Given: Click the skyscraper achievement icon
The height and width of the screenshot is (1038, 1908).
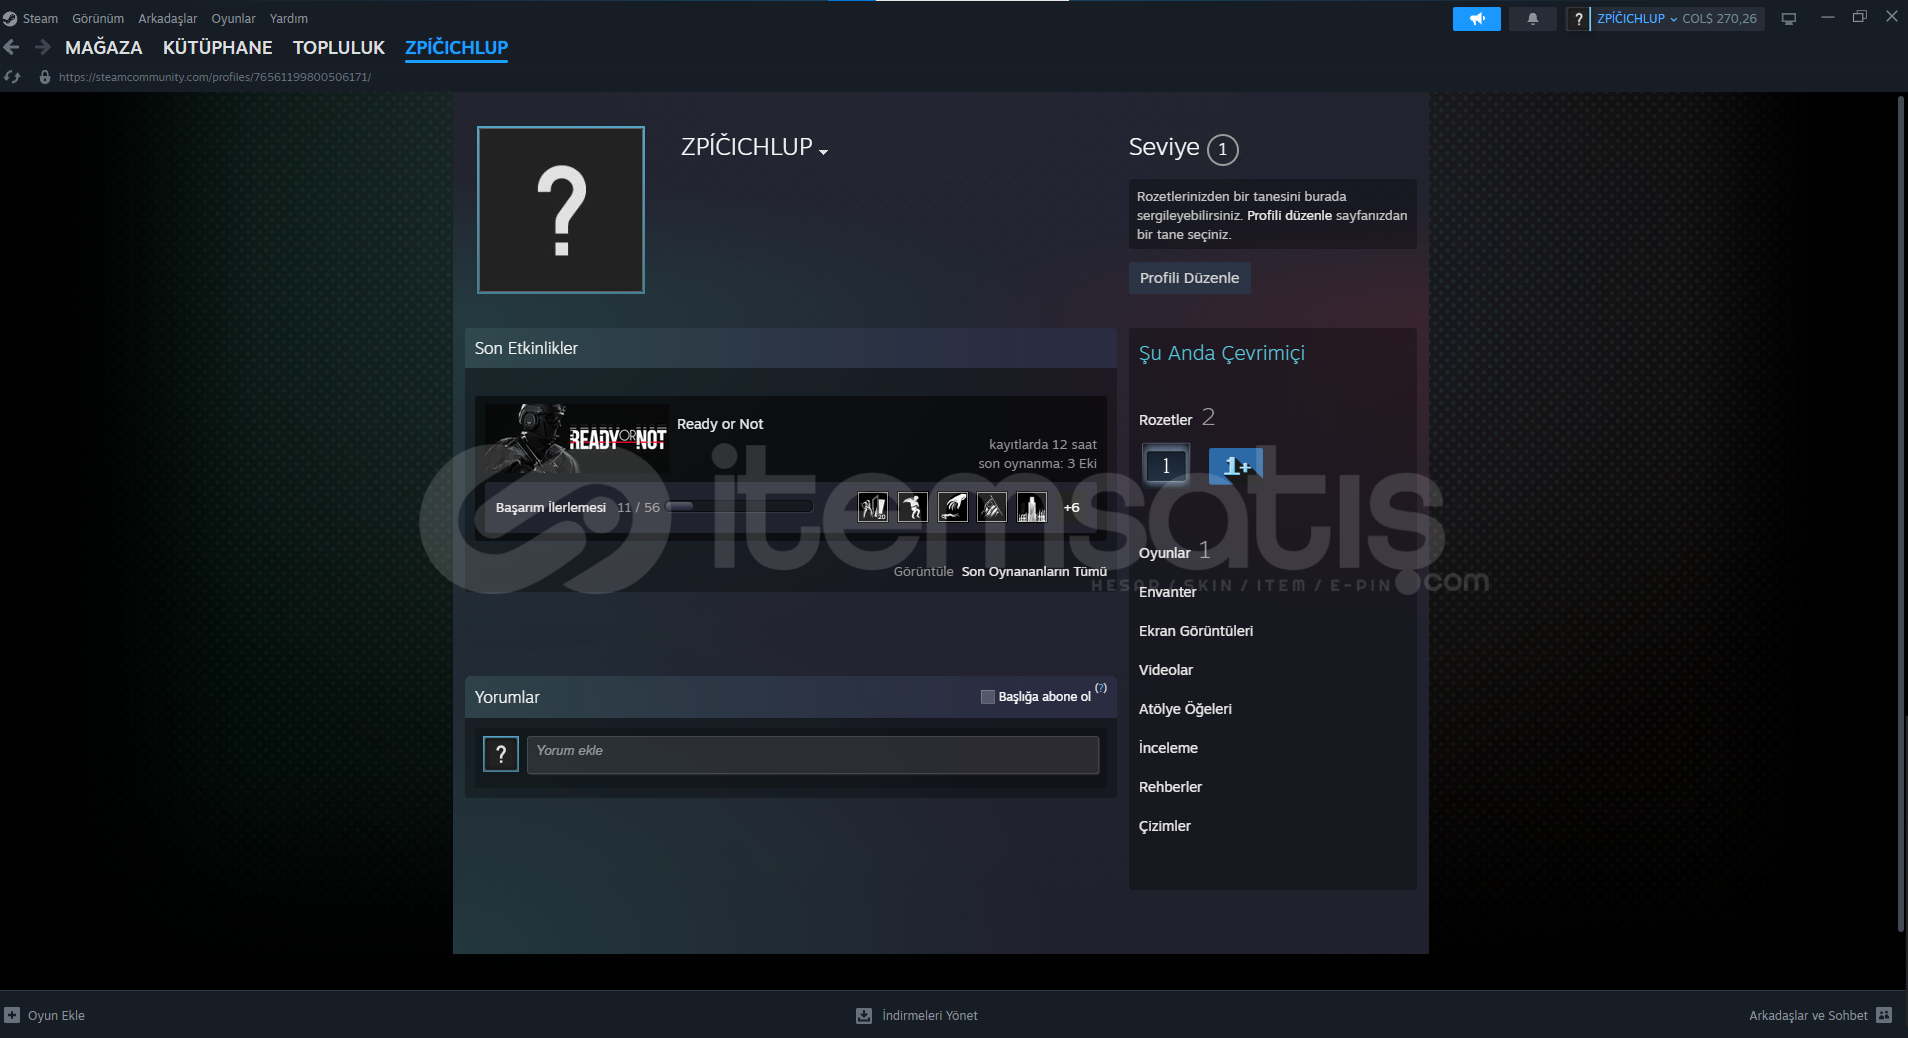Looking at the screenshot, I should [x=1032, y=507].
